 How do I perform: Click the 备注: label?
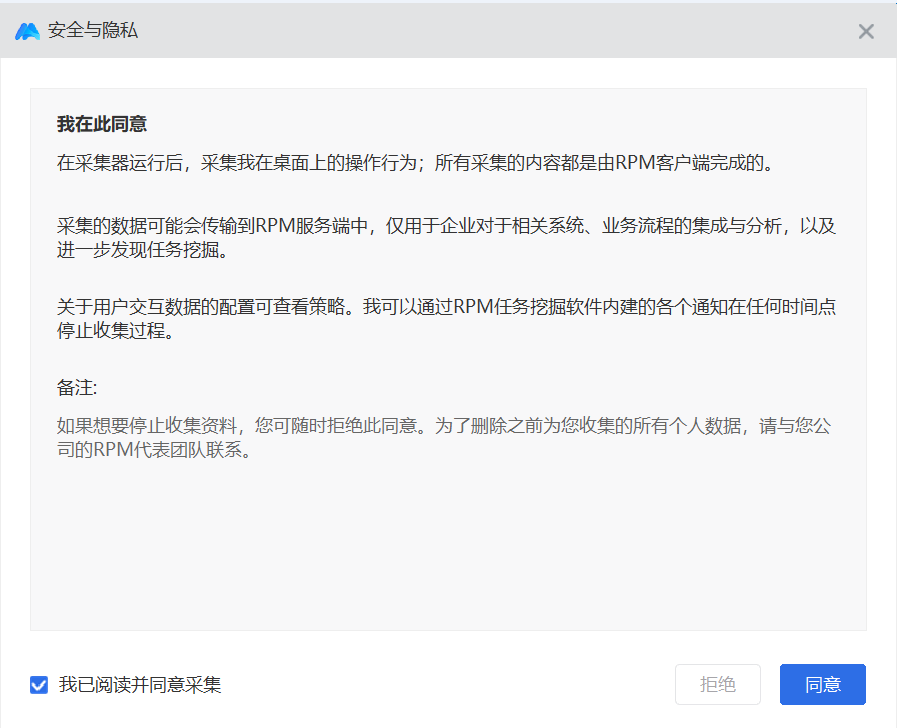[x=77, y=387]
